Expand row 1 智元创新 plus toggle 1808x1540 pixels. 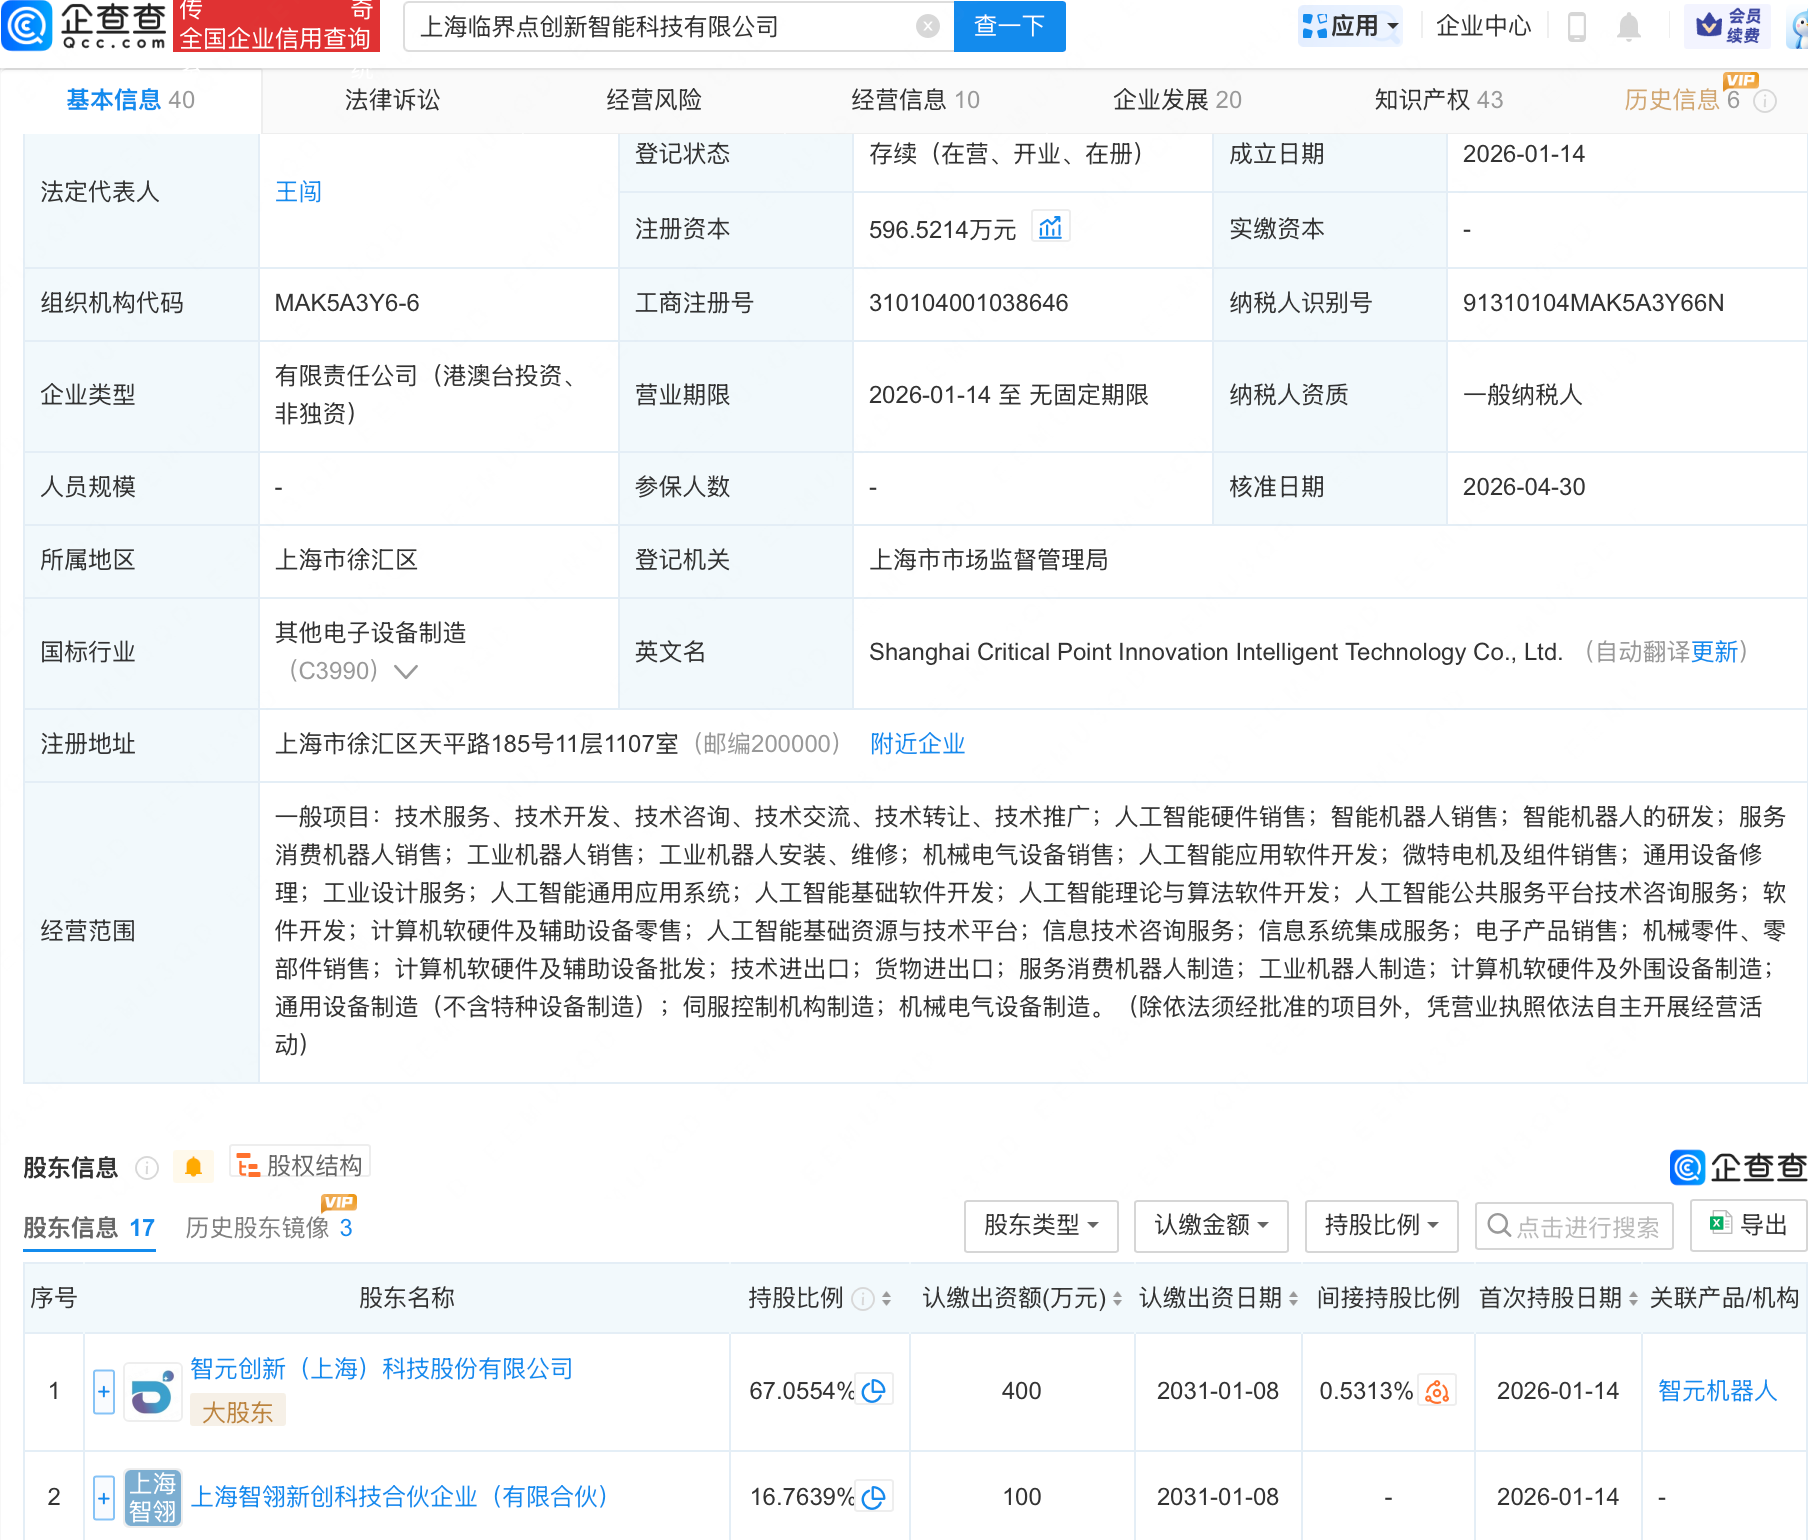(104, 1392)
